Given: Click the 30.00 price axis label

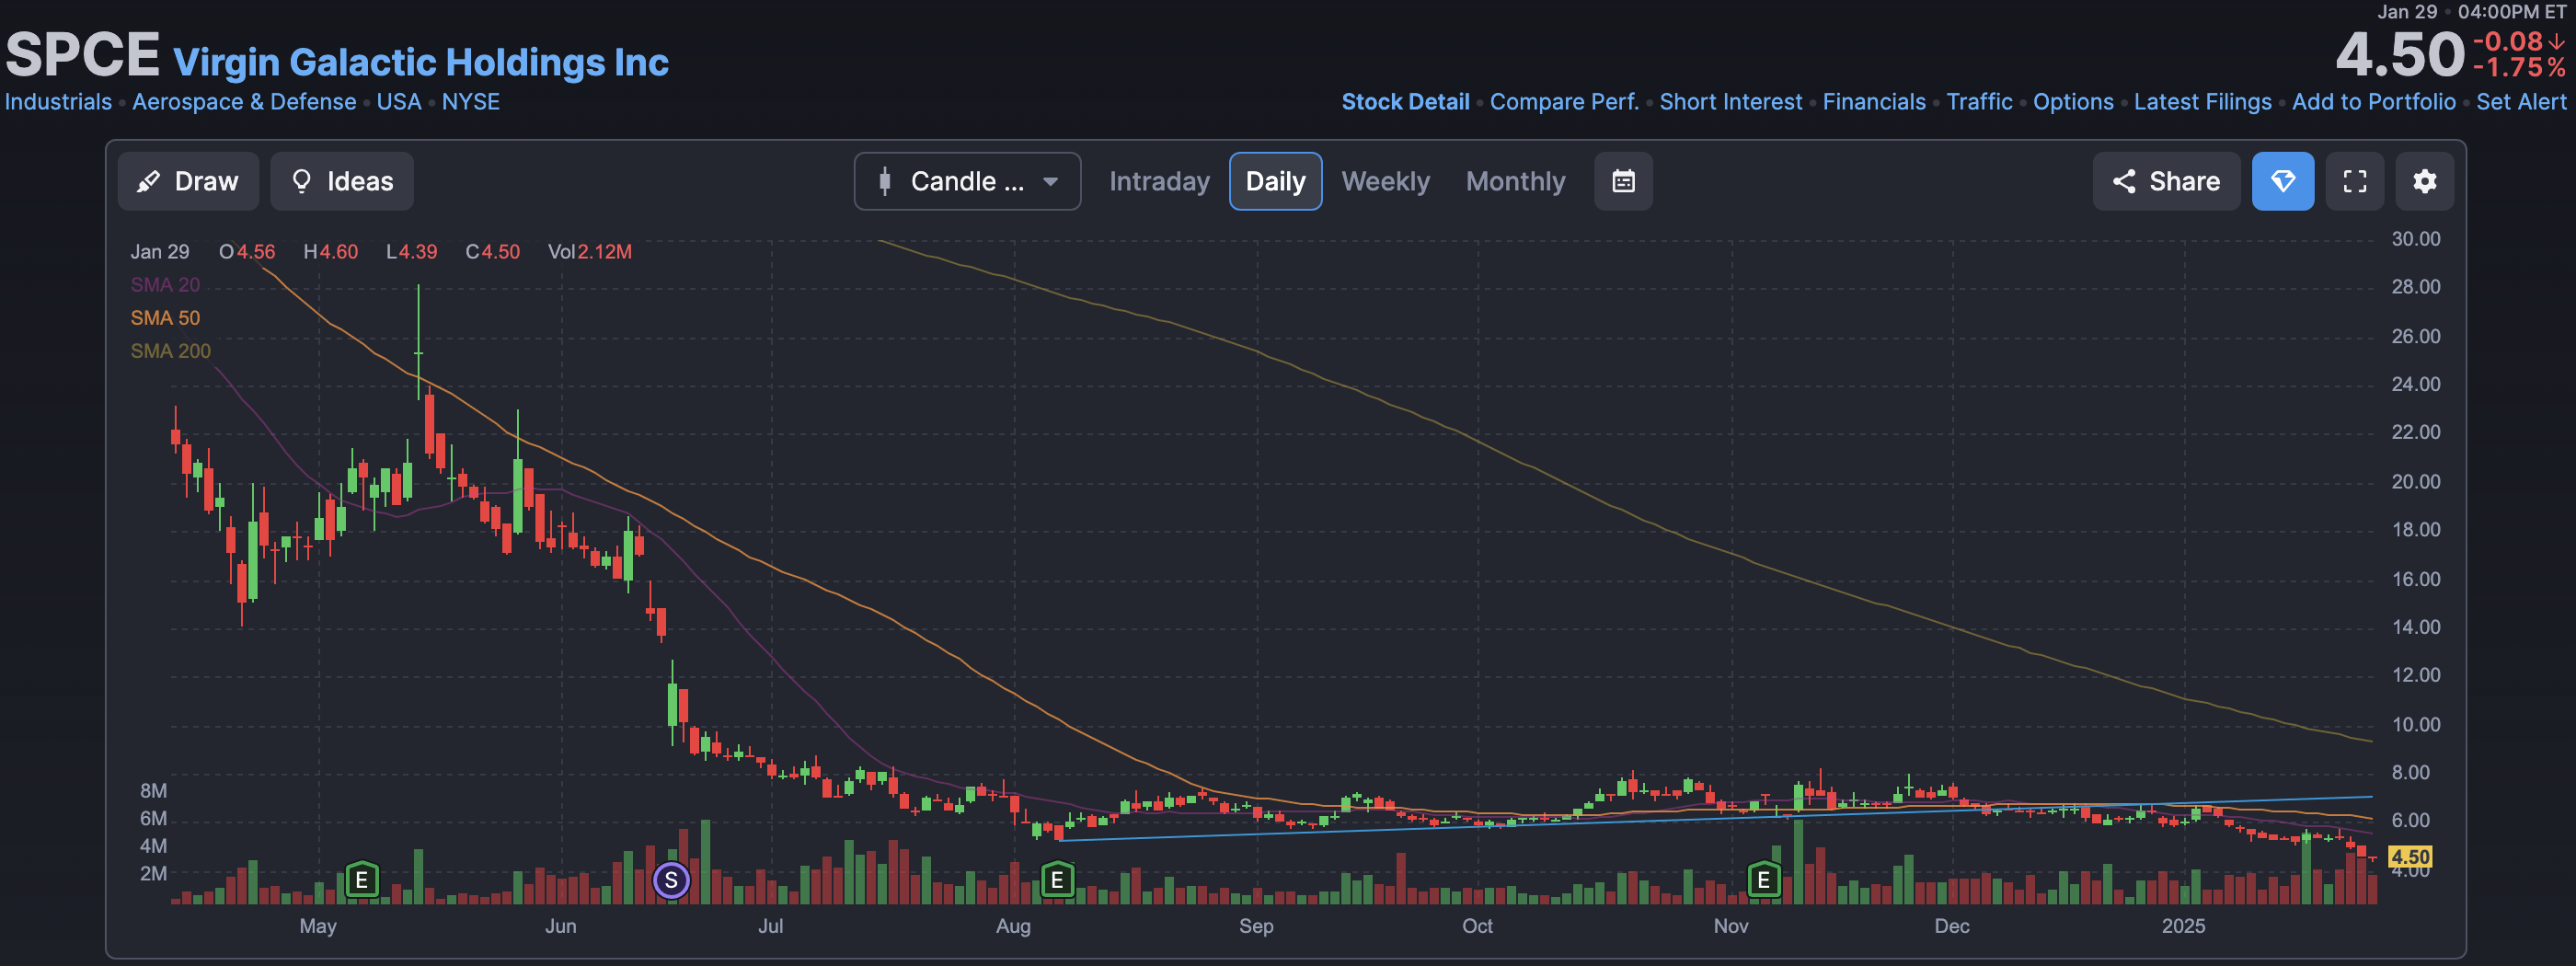Looking at the screenshot, I should tap(2415, 239).
